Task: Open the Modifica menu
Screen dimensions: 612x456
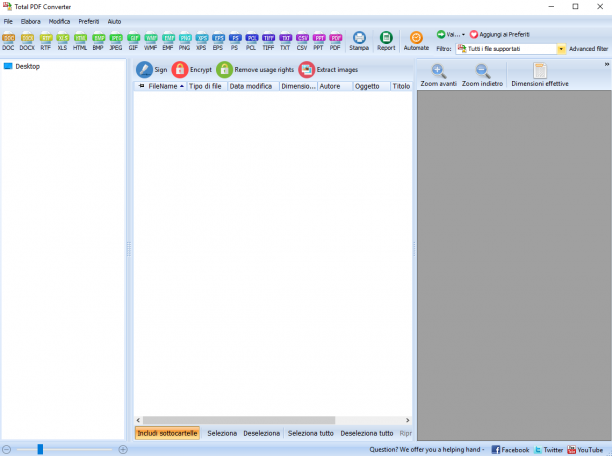Action: tap(59, 21)
